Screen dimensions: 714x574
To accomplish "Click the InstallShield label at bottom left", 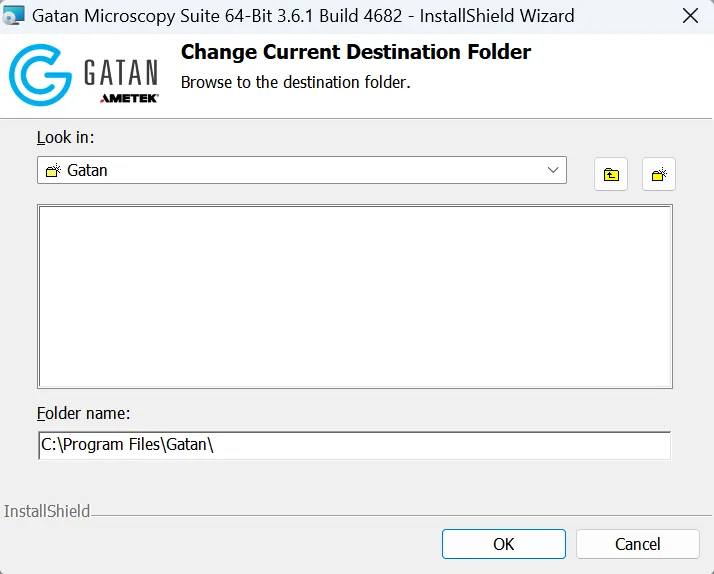I will tap(47, 511).
